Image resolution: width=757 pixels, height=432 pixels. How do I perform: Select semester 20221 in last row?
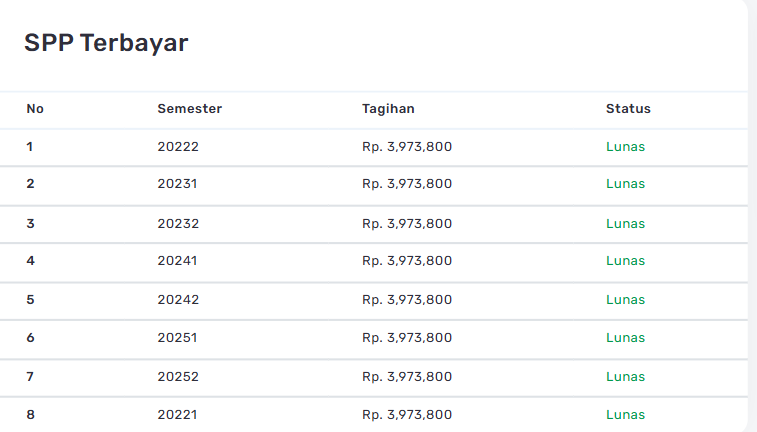click(178, 415)
